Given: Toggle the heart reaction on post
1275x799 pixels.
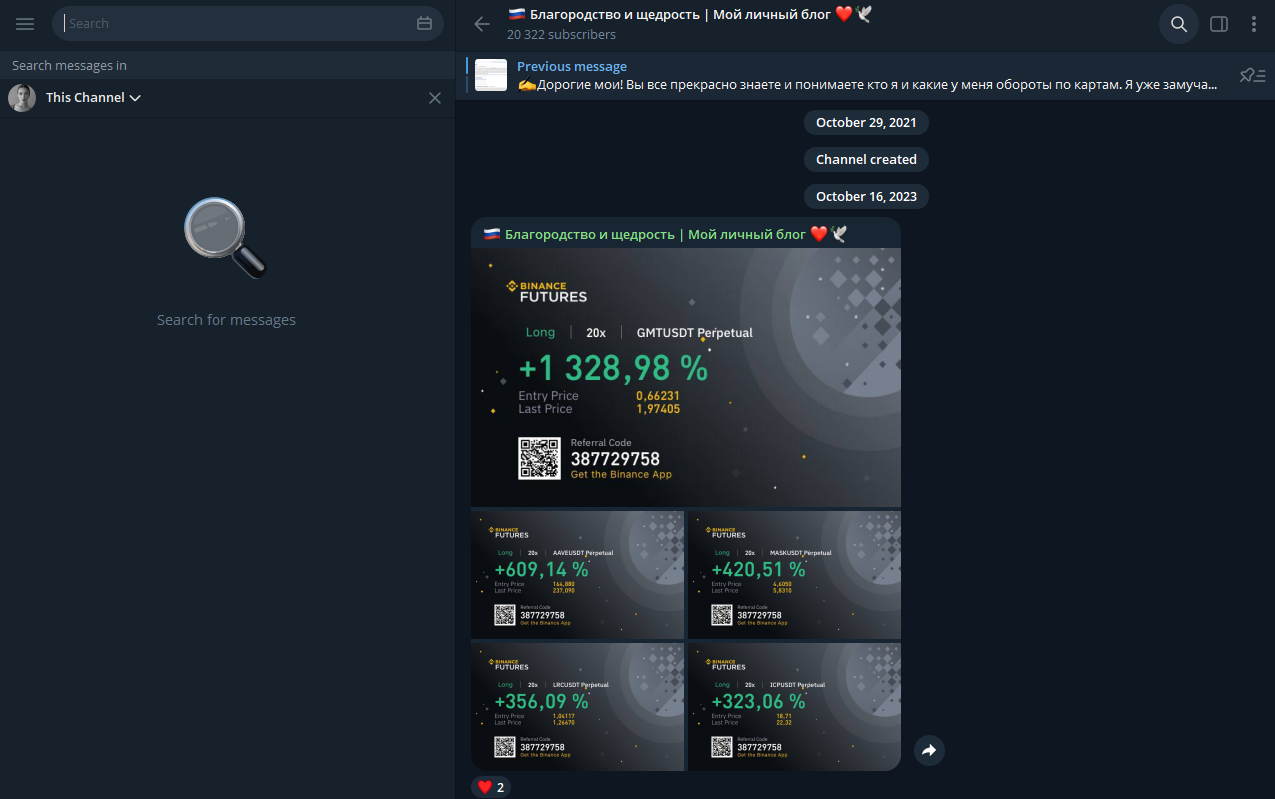Looking at the screenshot, I should point(491,787).
